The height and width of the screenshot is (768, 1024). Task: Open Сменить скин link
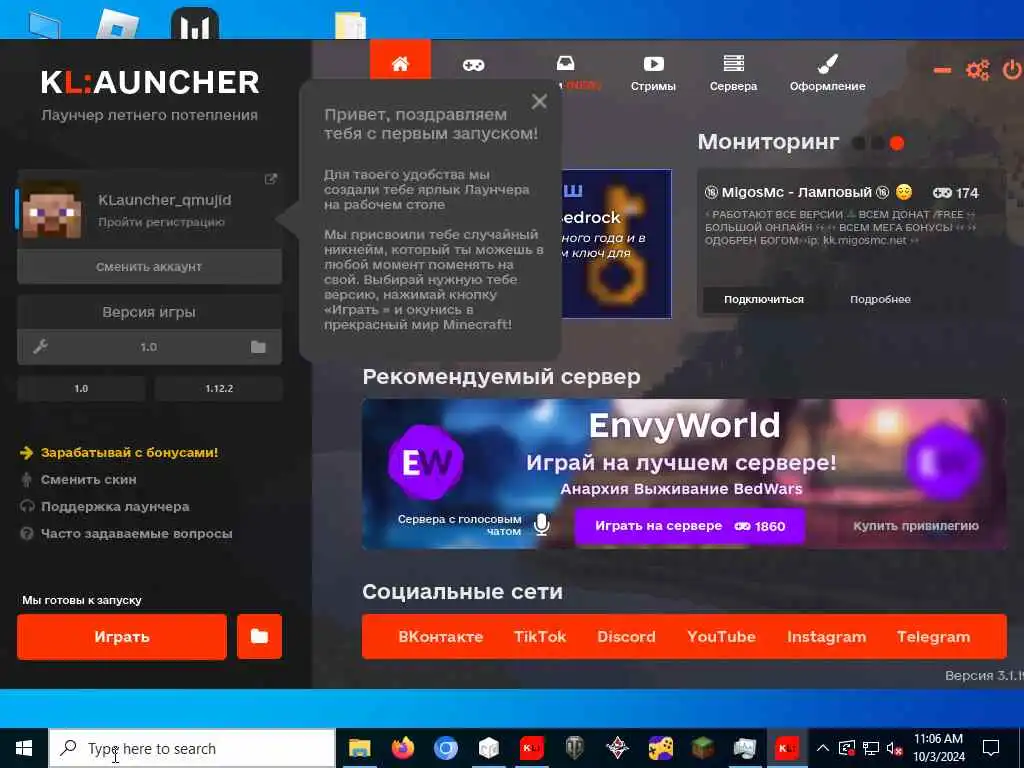[x=89, y=479]
